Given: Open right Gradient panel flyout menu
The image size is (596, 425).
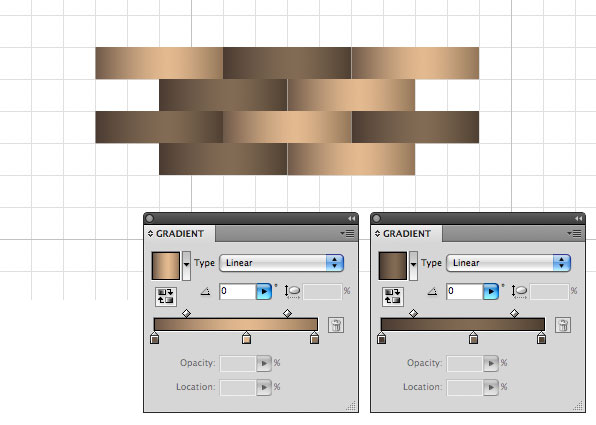Looking at the screenshot, I should coord(574,233).
